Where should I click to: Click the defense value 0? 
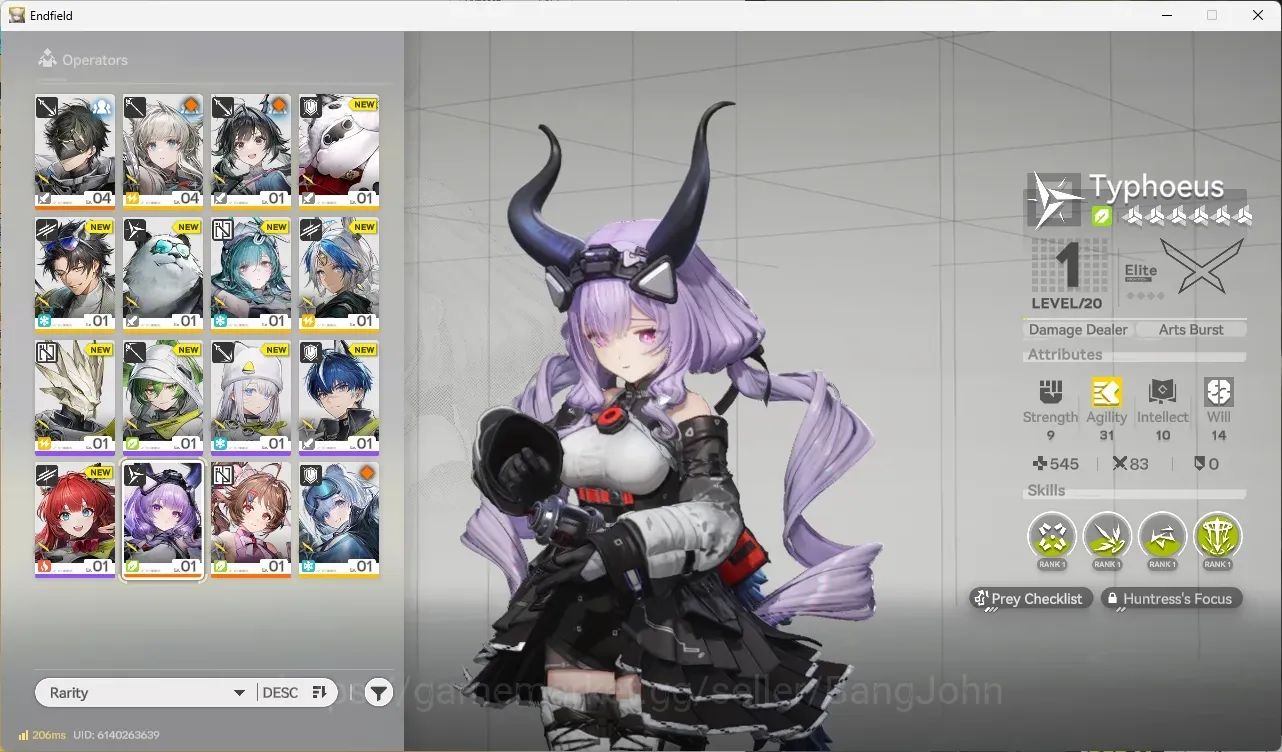point(1207,464)
